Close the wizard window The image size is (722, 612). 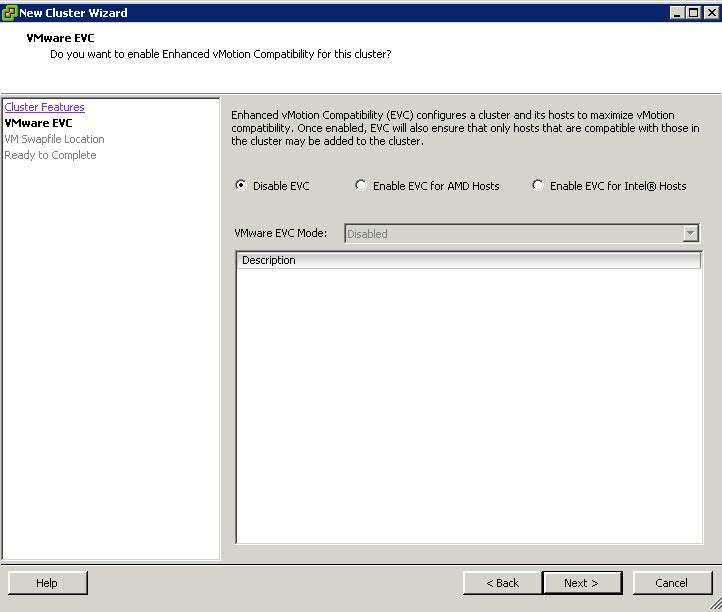711,13
